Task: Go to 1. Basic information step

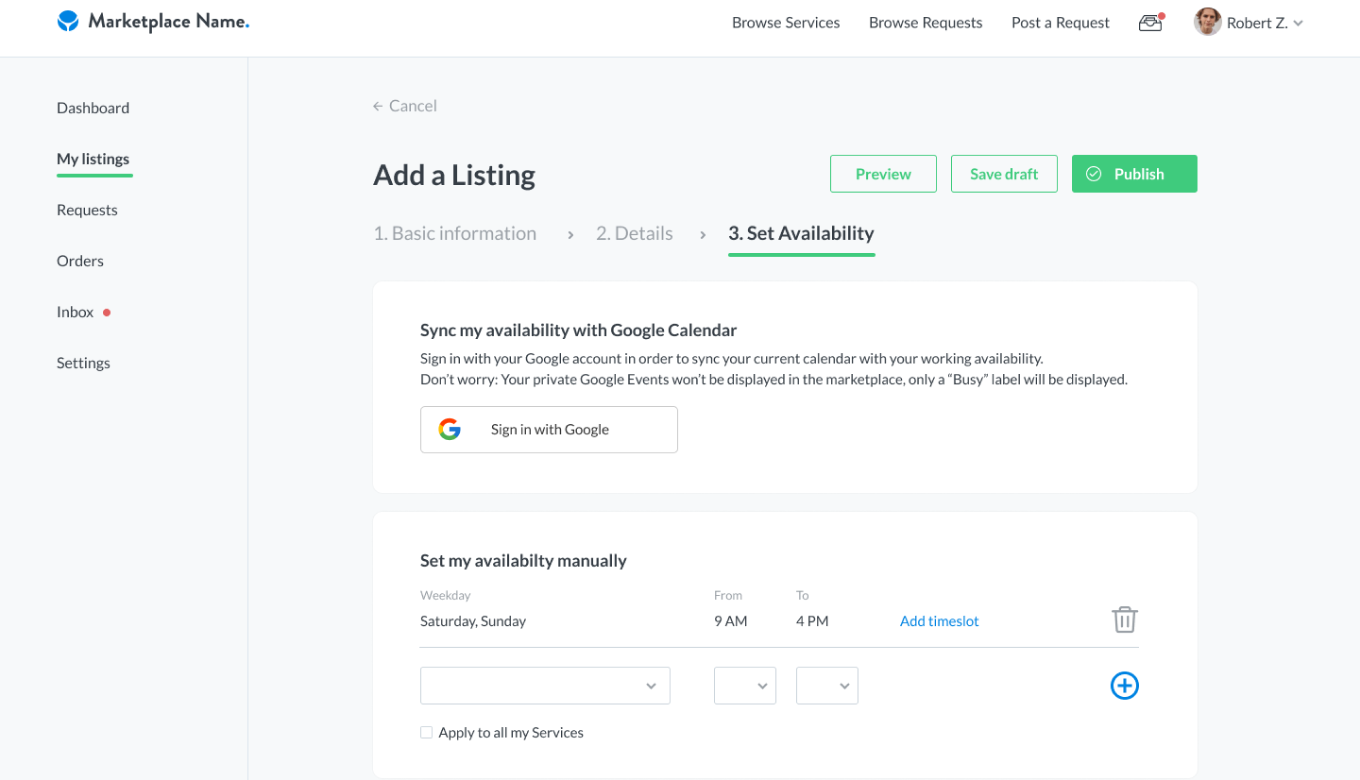Action: [x=455, y=233]
